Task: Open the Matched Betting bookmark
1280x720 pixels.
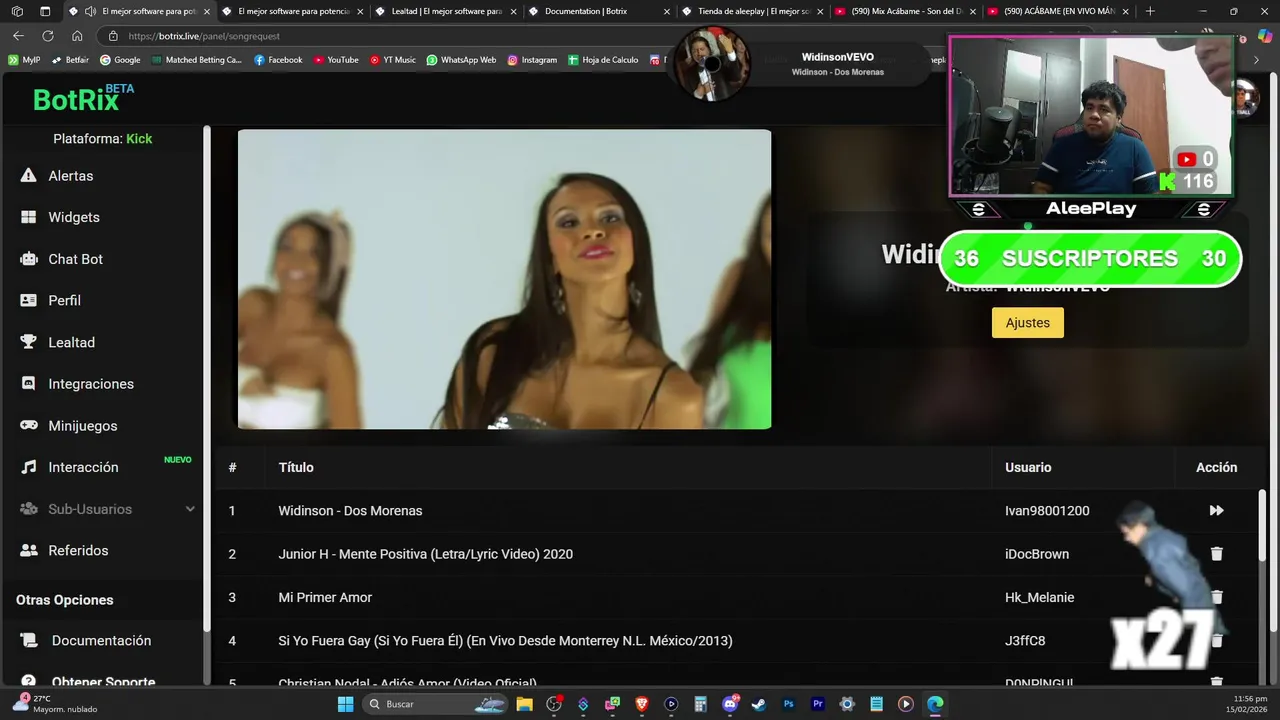Action: [196, 60]
